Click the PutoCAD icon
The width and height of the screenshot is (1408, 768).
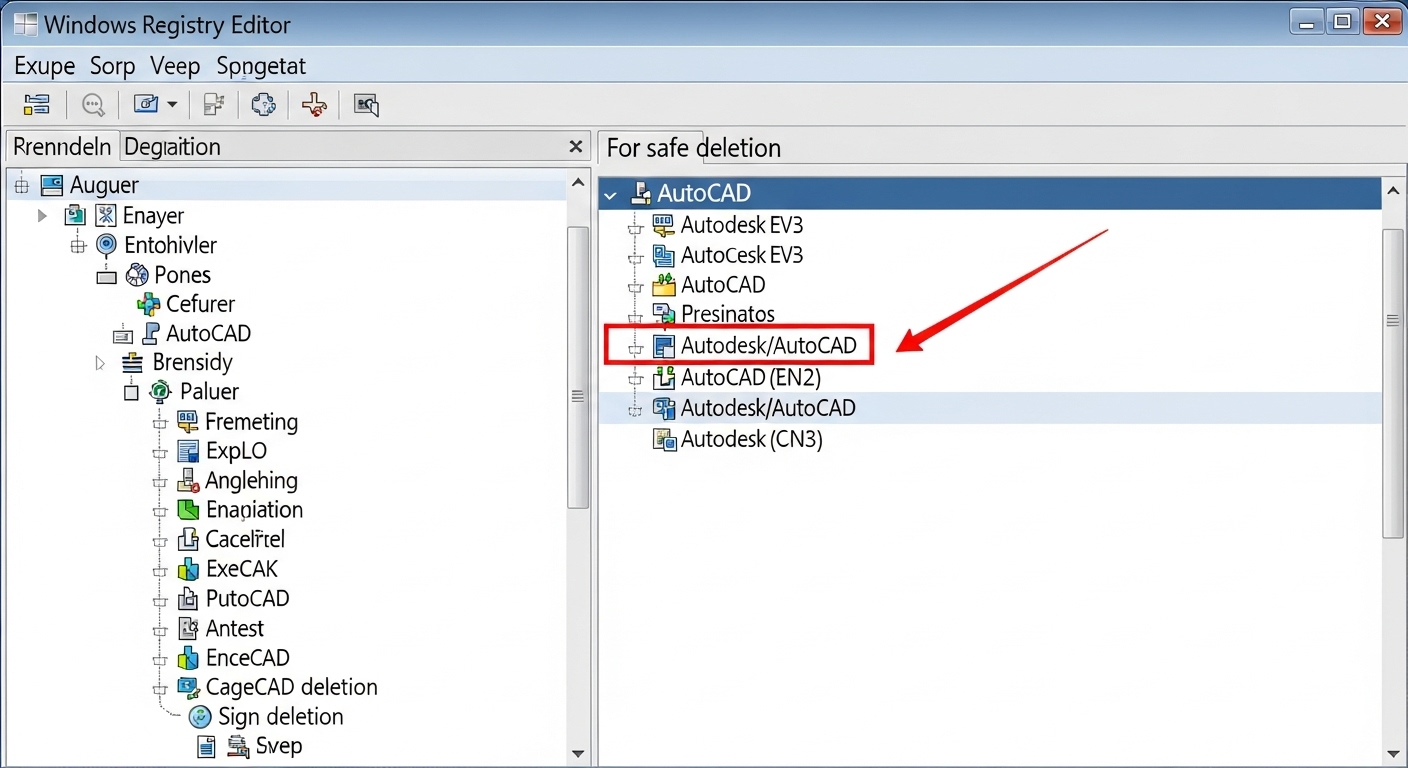(187, 599)
